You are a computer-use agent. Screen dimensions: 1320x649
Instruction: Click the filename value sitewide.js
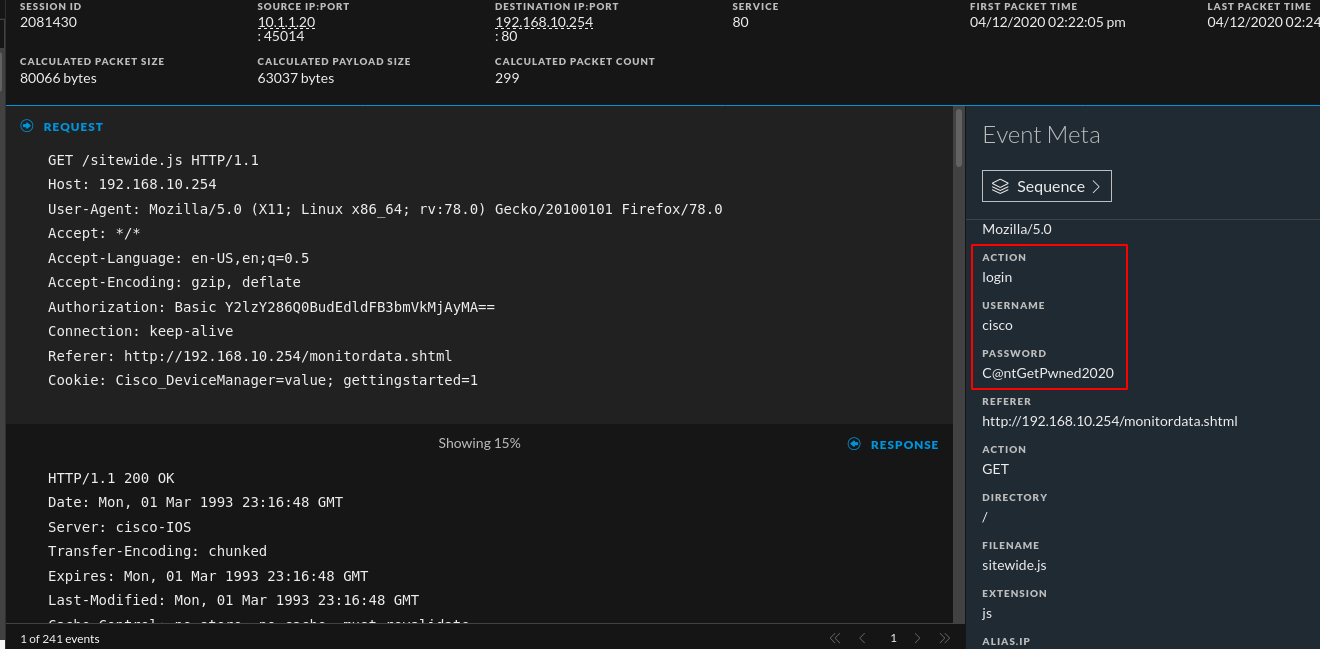(x=1014, y=565)
